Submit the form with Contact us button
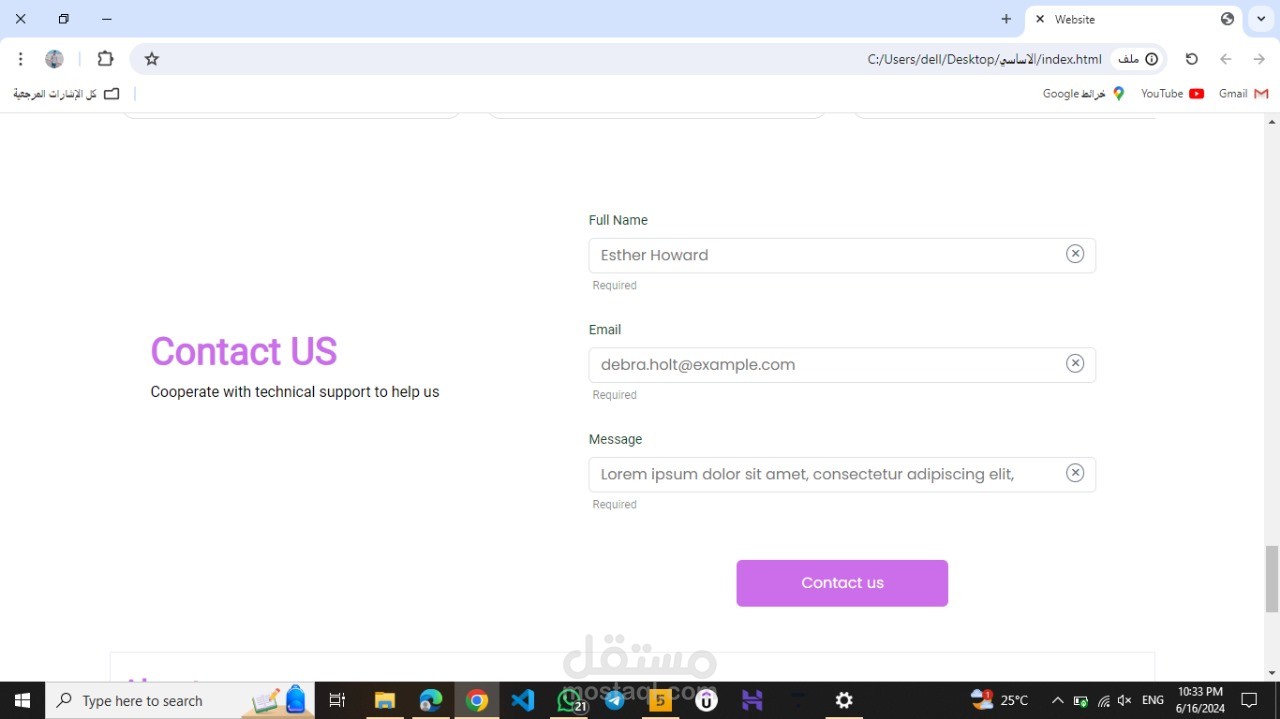Image resolution: width=1280 pixels, height=719 pixels. 842,583
